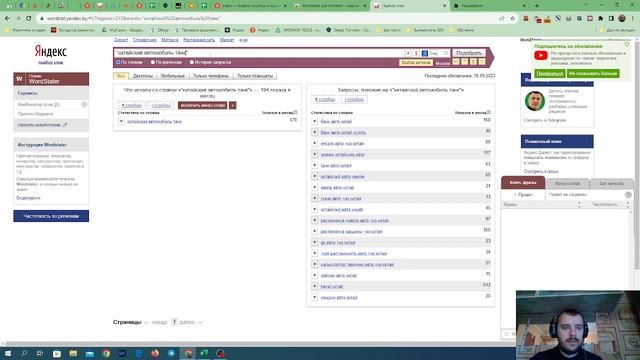The width and height of the screenshot is (640, 360).
Task: Open Смотреть статью link
Action: [541, 171]
